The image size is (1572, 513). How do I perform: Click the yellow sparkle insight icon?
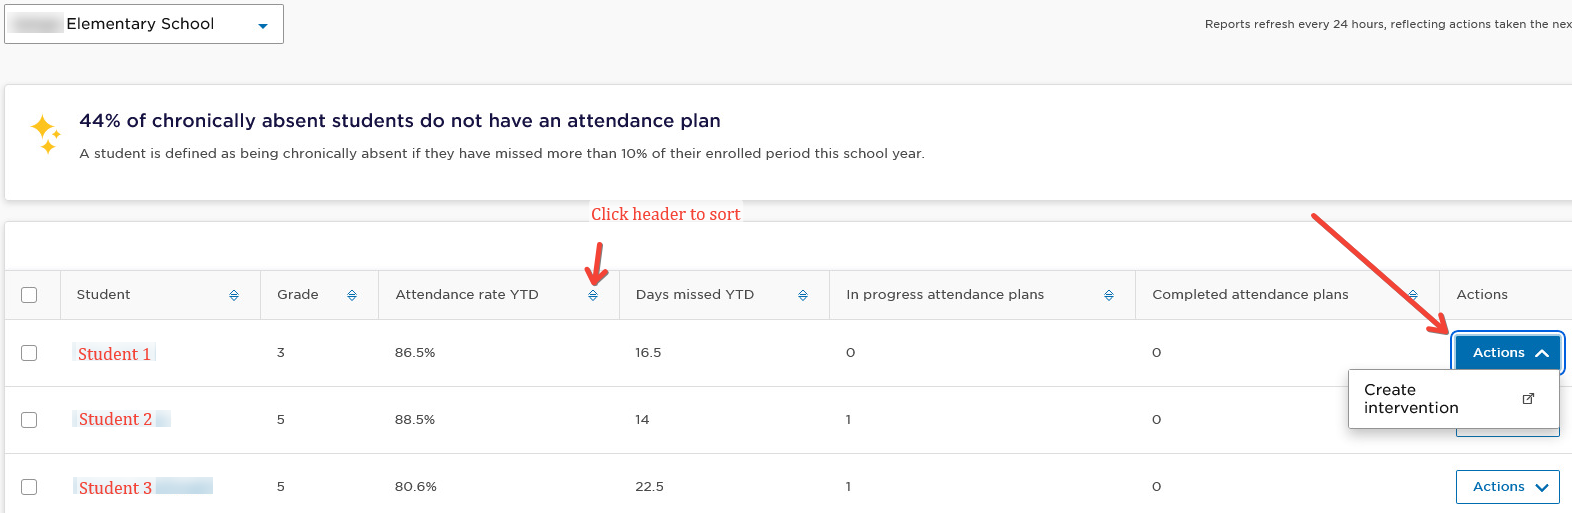coord(46,134)
